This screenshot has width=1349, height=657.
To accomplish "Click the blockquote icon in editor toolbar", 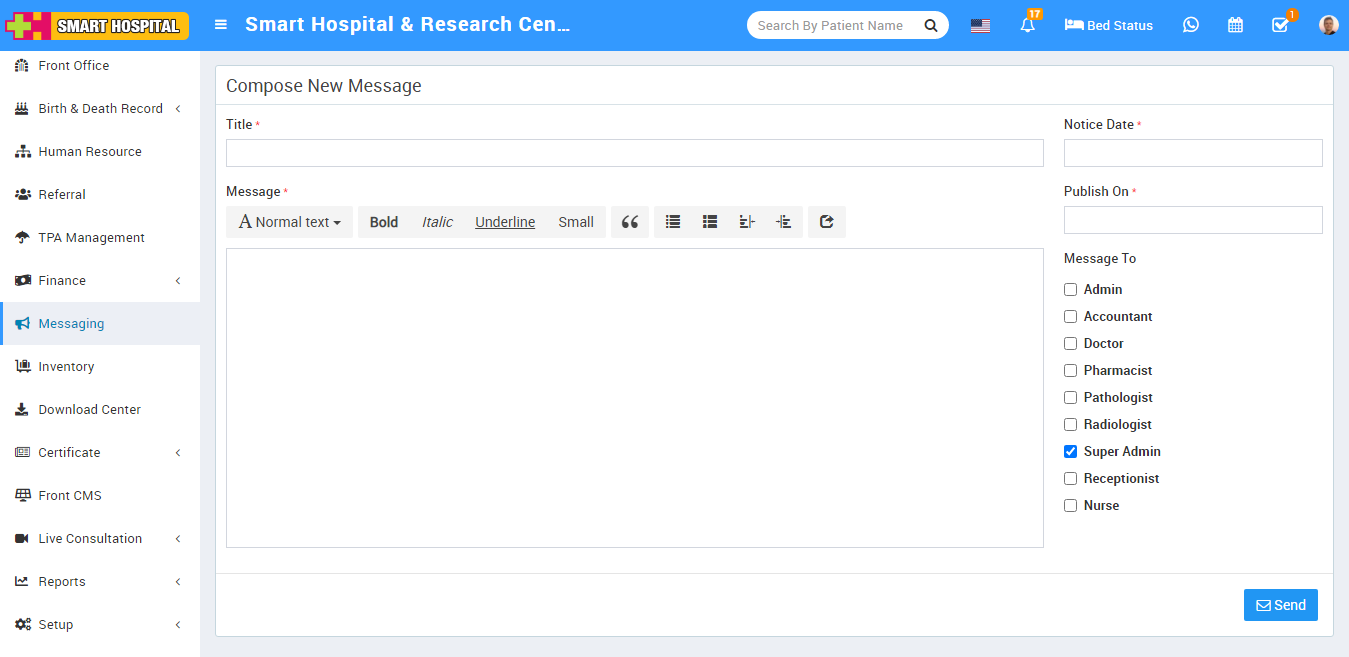I will click(629, 222).
